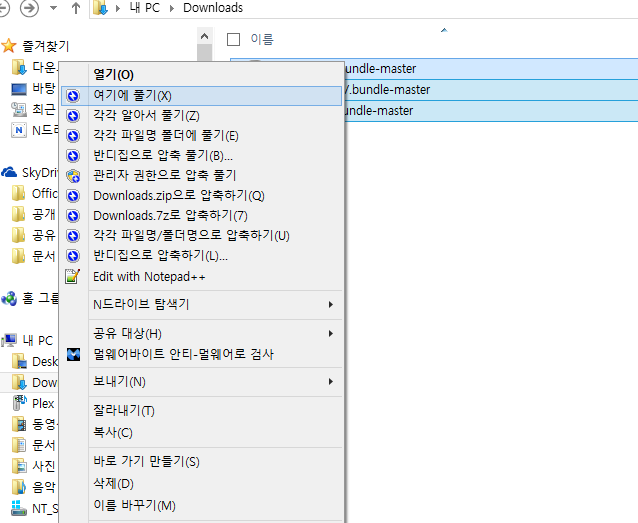Image resolution: width=638 pixels, height=523 pixels.
Task: Sort files by the 이름 column header
Action: pos(262,39)
